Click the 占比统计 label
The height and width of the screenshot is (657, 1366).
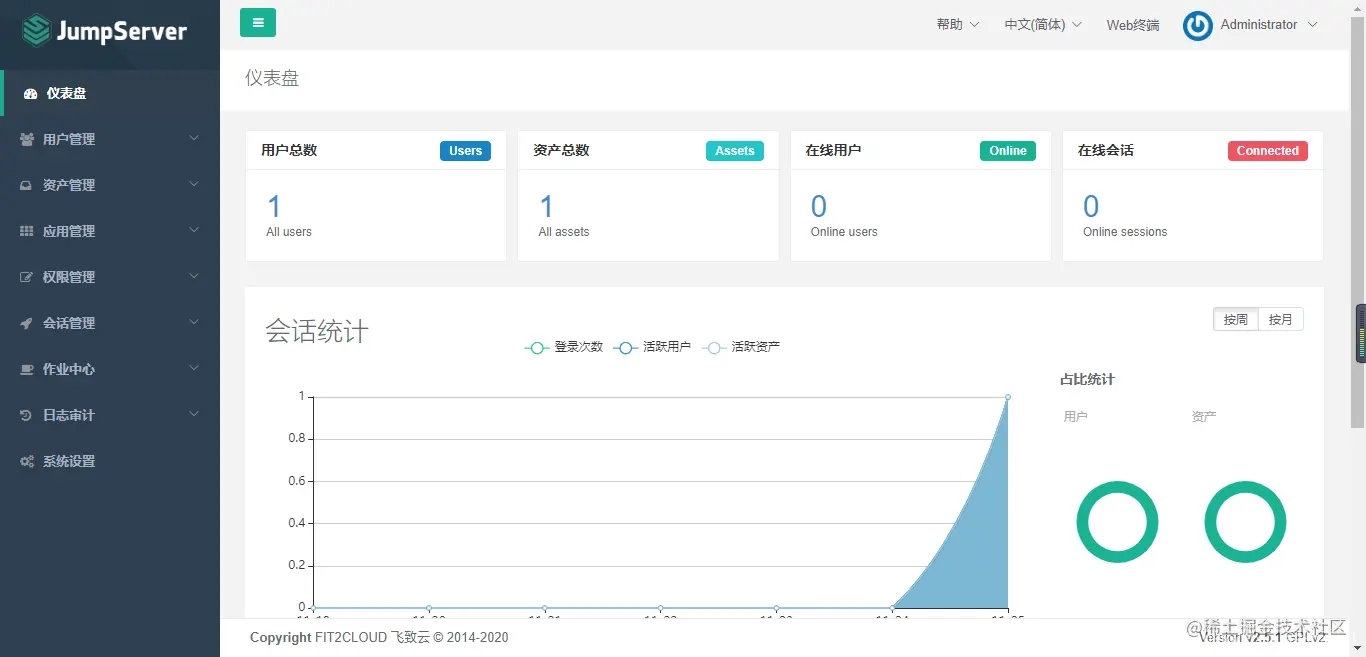1087,380
